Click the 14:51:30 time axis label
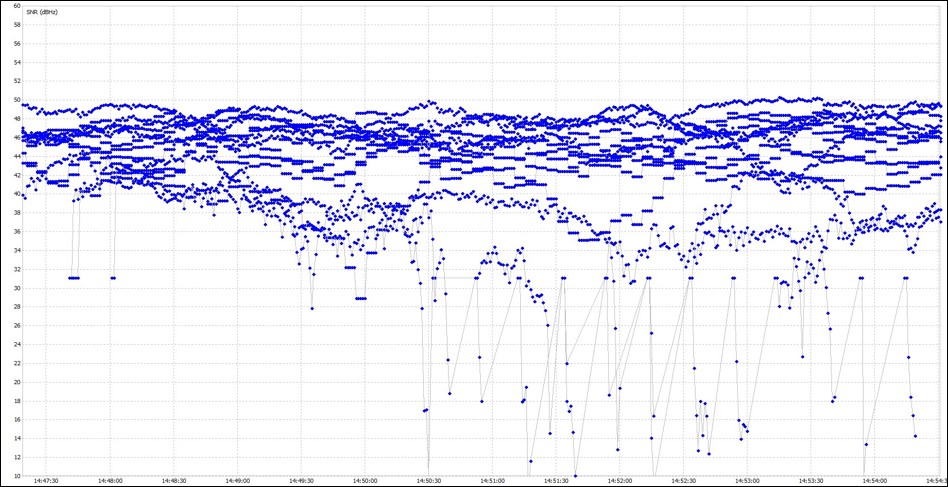The image size is (948, 487). [x=557, y=480]
